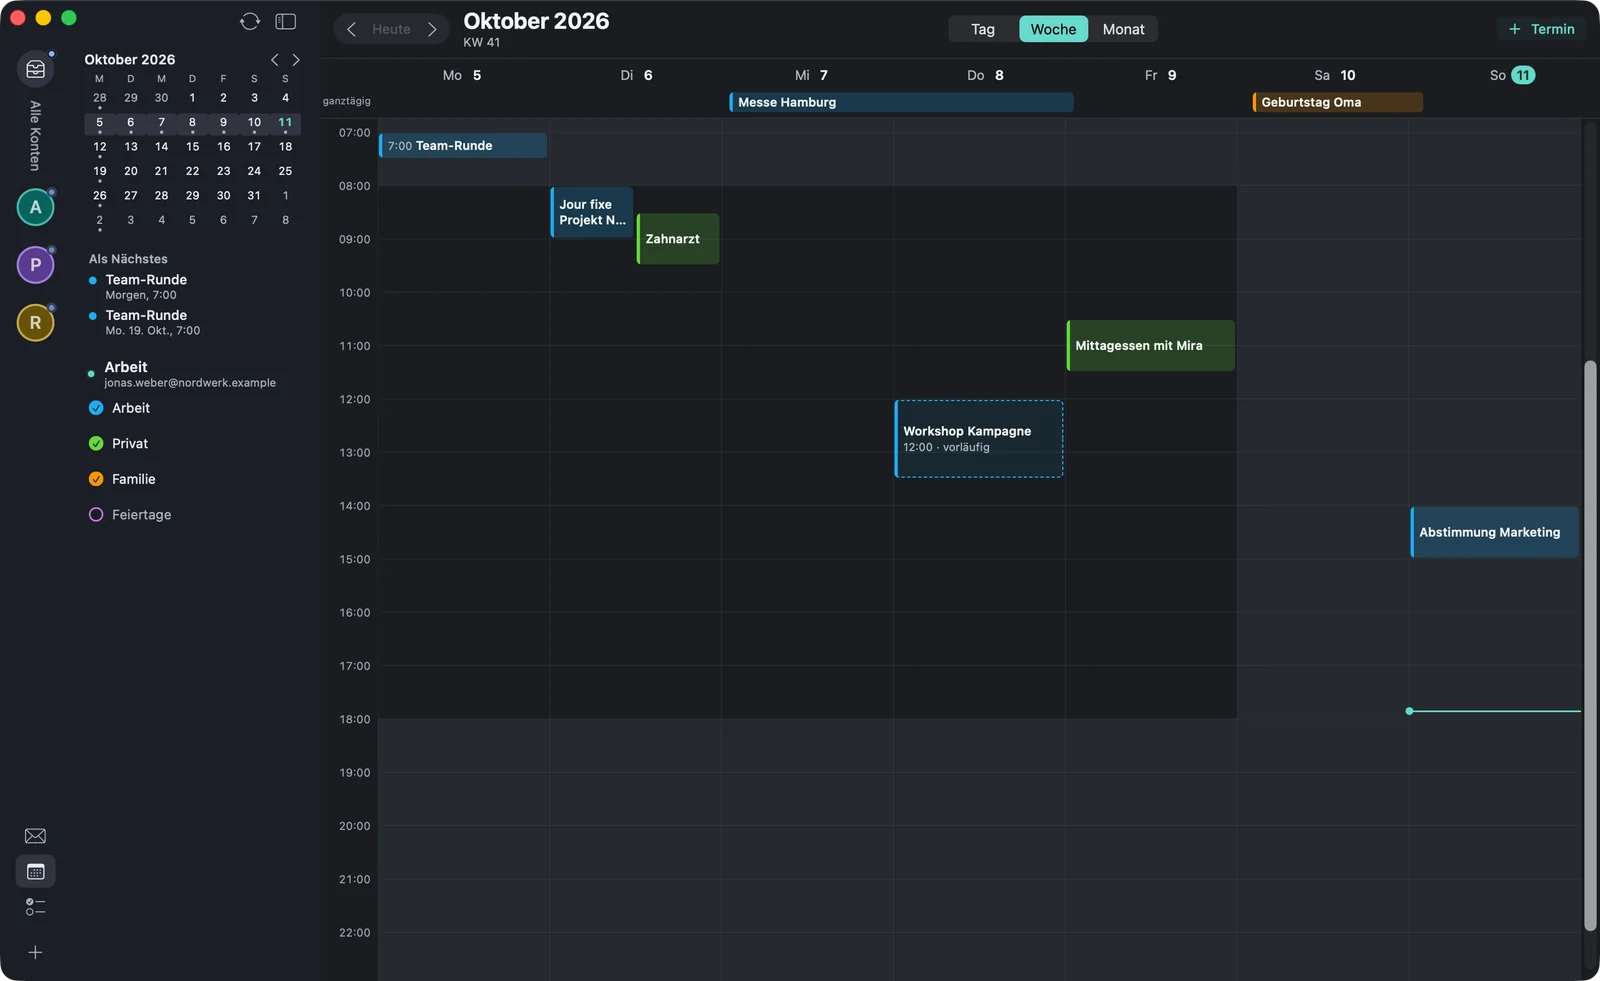Select account avatar R
The height and width of the screenshot is (981, 1600).
tap(36, 323)
